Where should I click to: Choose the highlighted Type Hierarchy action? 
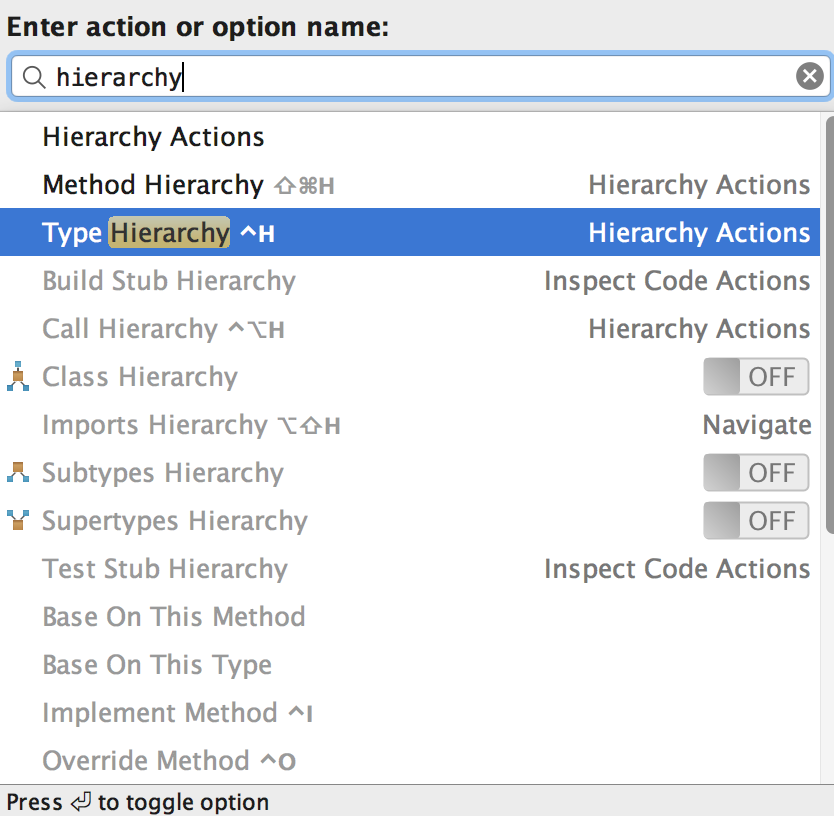coord(136,233)
